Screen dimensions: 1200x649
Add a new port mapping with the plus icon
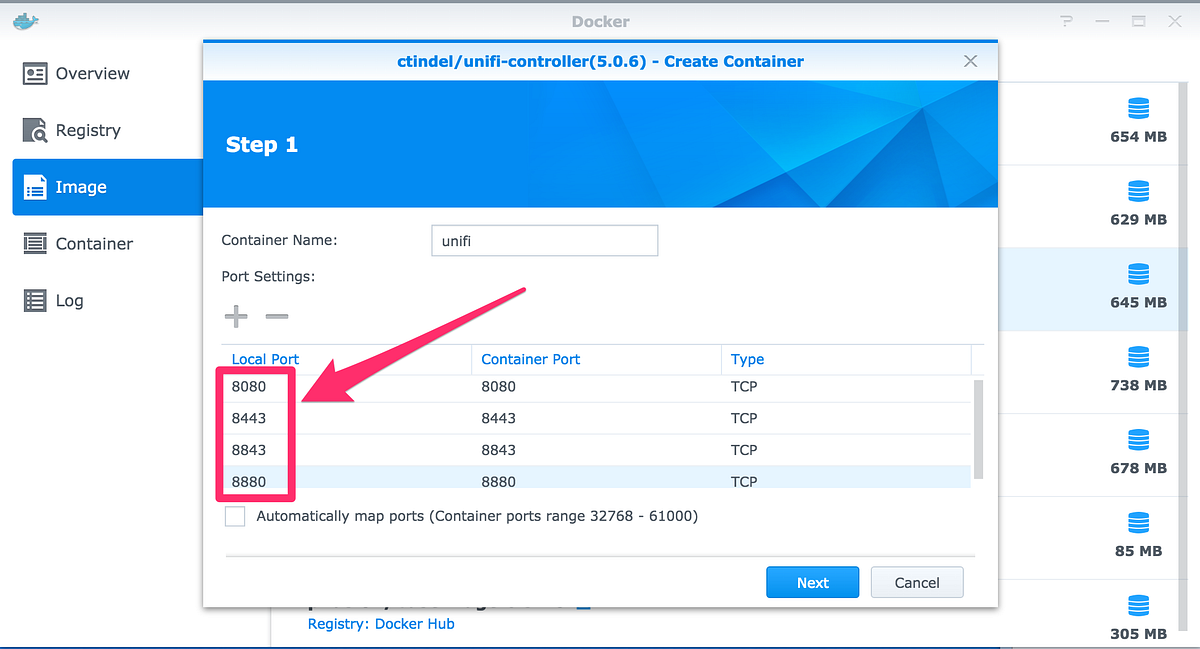[x=236, y=316]
